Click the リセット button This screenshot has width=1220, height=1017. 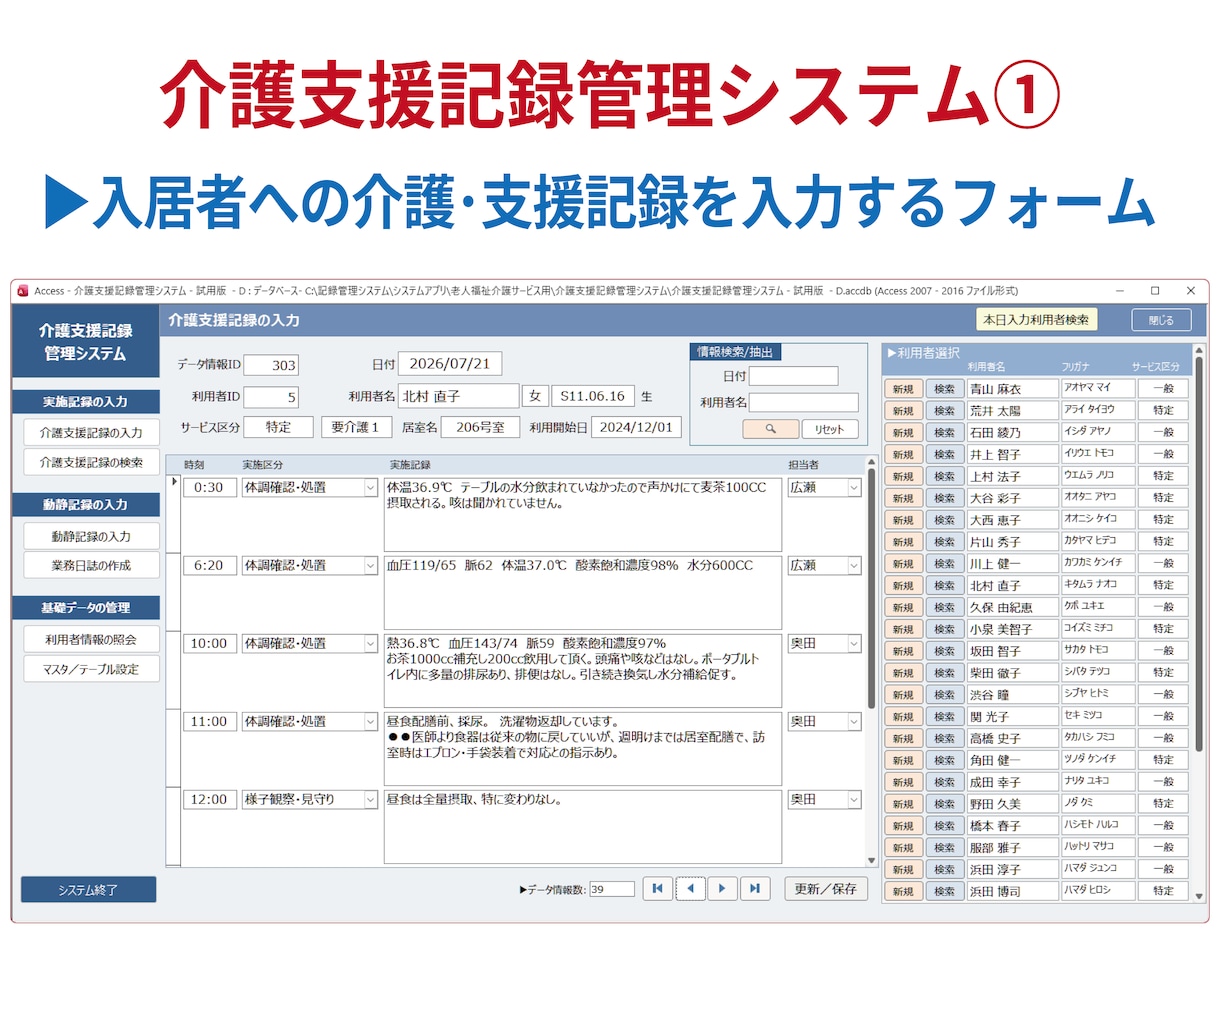829,429
